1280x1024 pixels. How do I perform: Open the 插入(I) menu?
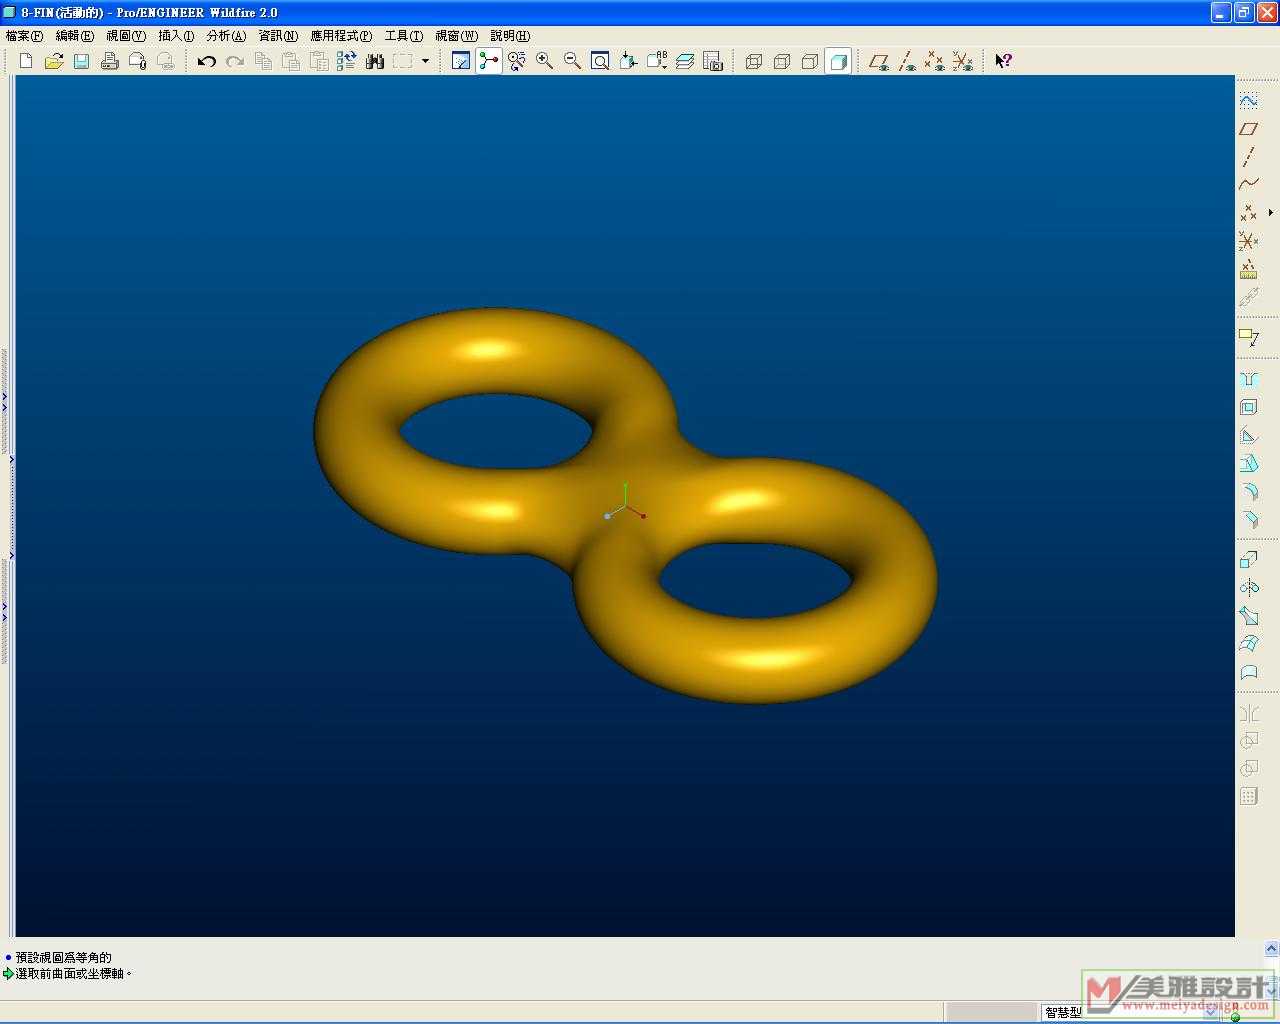click(x=176, y=36)
